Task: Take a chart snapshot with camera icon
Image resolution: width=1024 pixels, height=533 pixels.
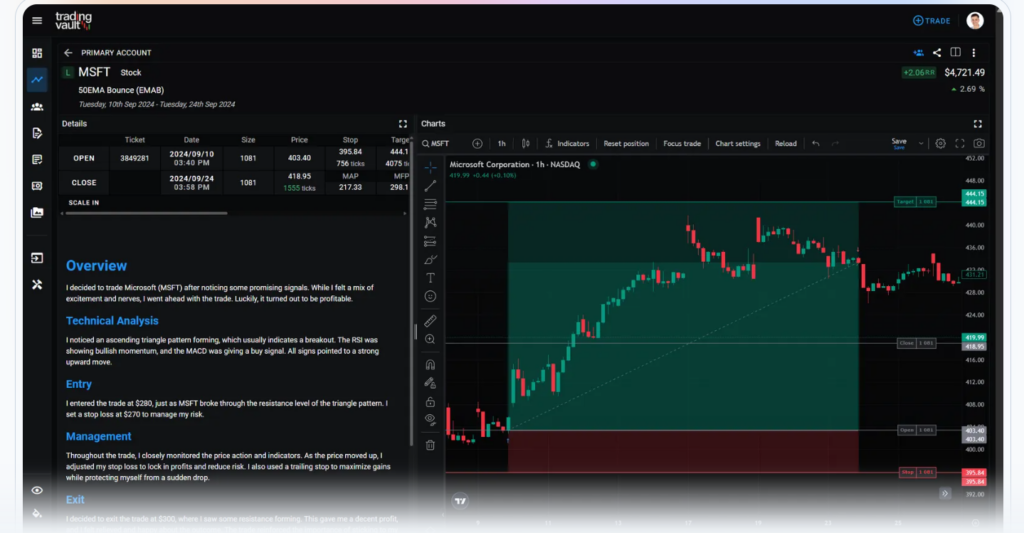Action: point(978,143)
